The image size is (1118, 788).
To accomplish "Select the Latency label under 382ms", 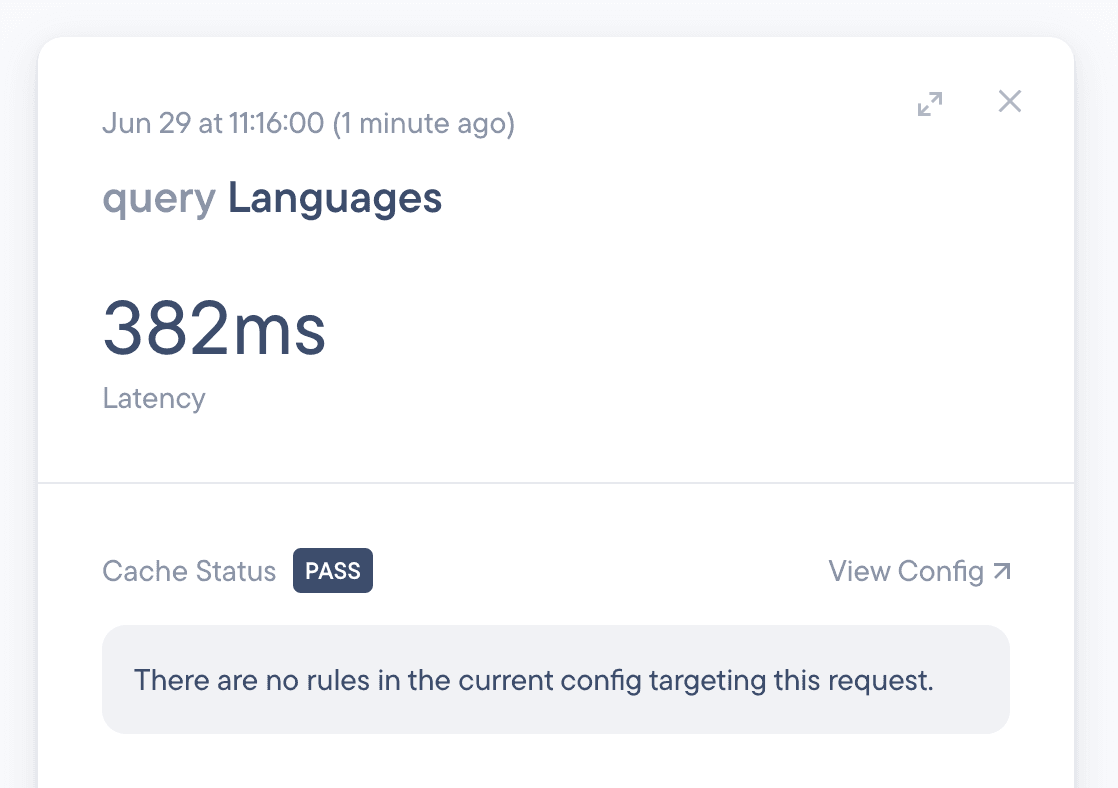I will point(153,398).
